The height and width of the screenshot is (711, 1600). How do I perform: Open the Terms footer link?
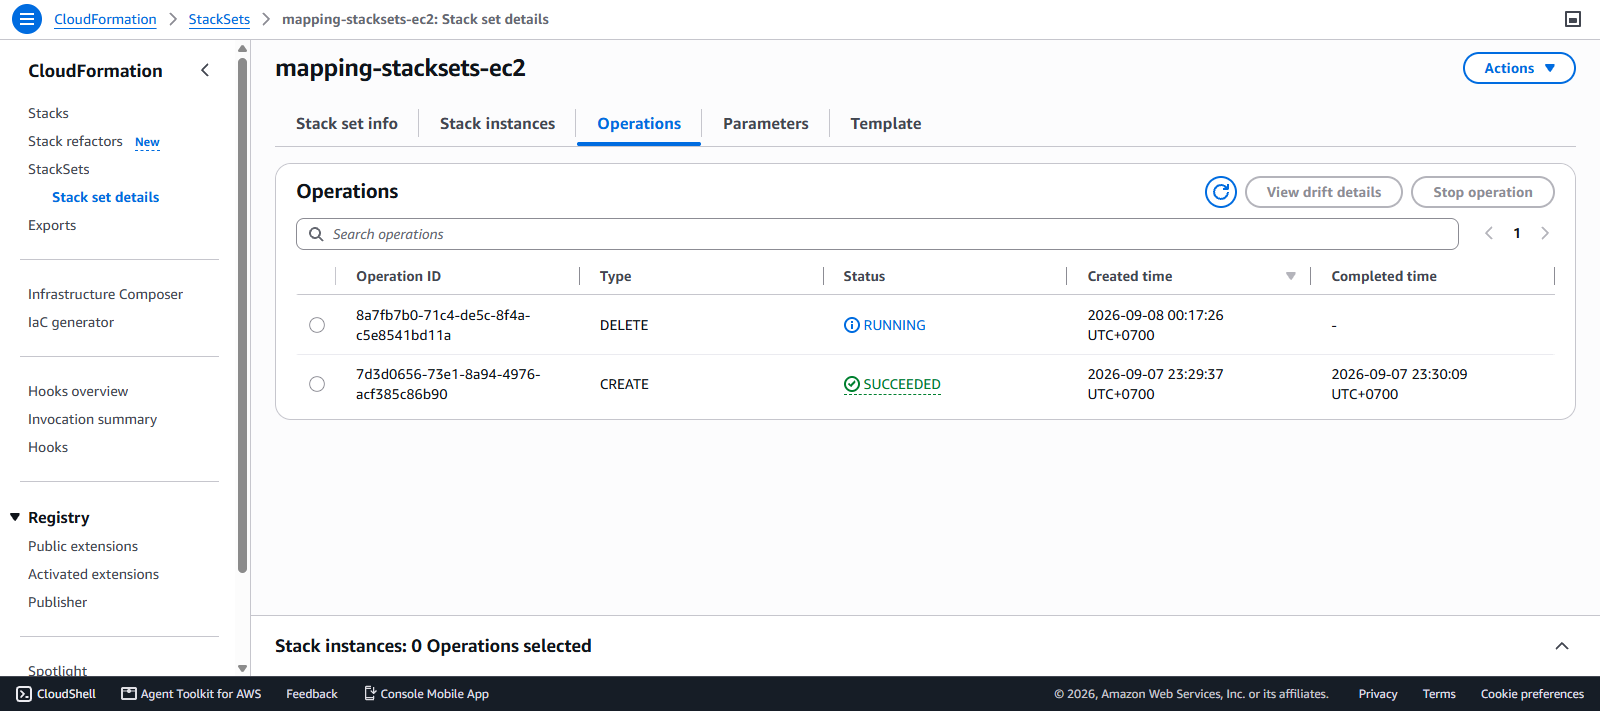(1439, 694)
